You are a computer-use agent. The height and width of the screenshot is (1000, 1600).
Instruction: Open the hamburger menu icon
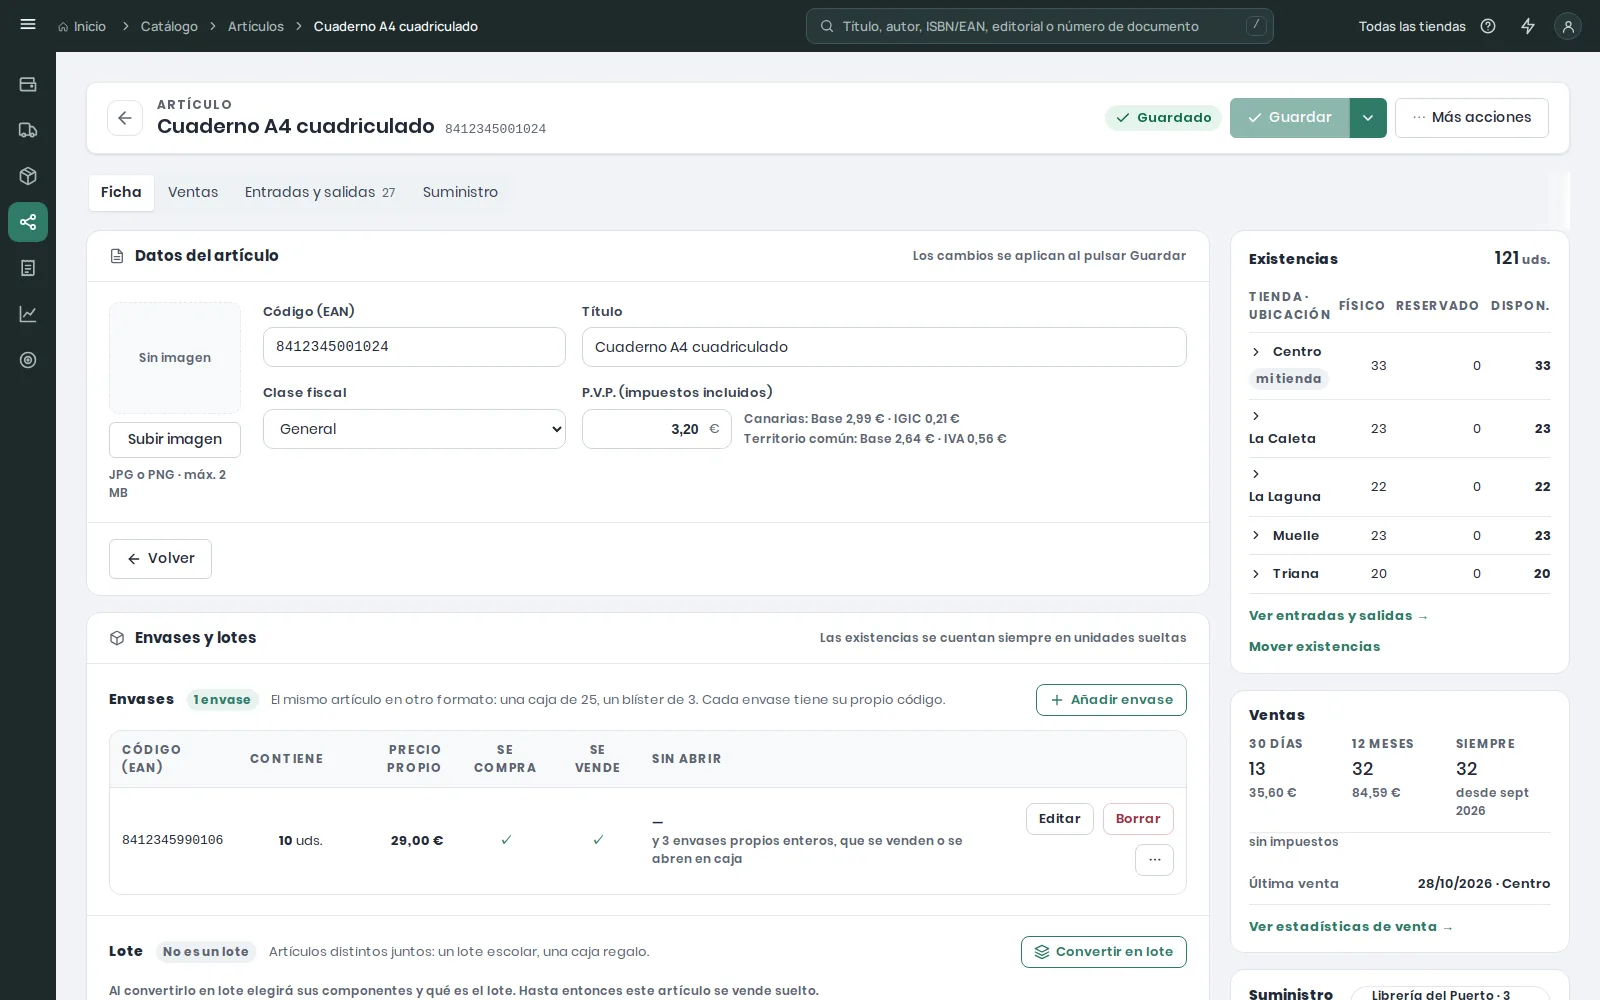click(x=28, y=25)
